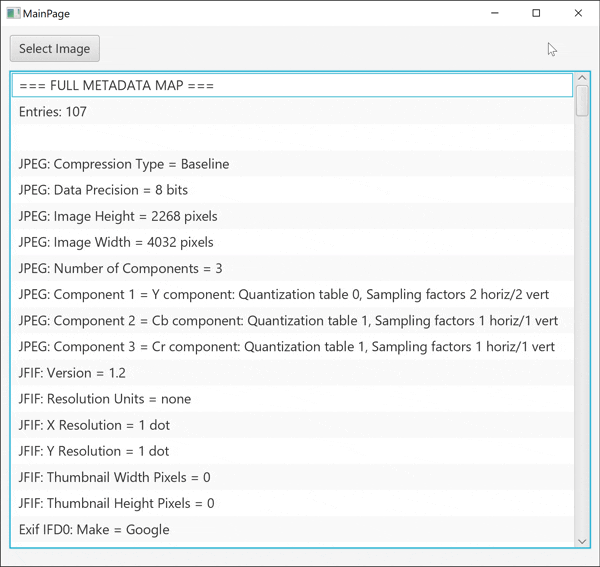Select the Component 2 Cb component row

292,321
